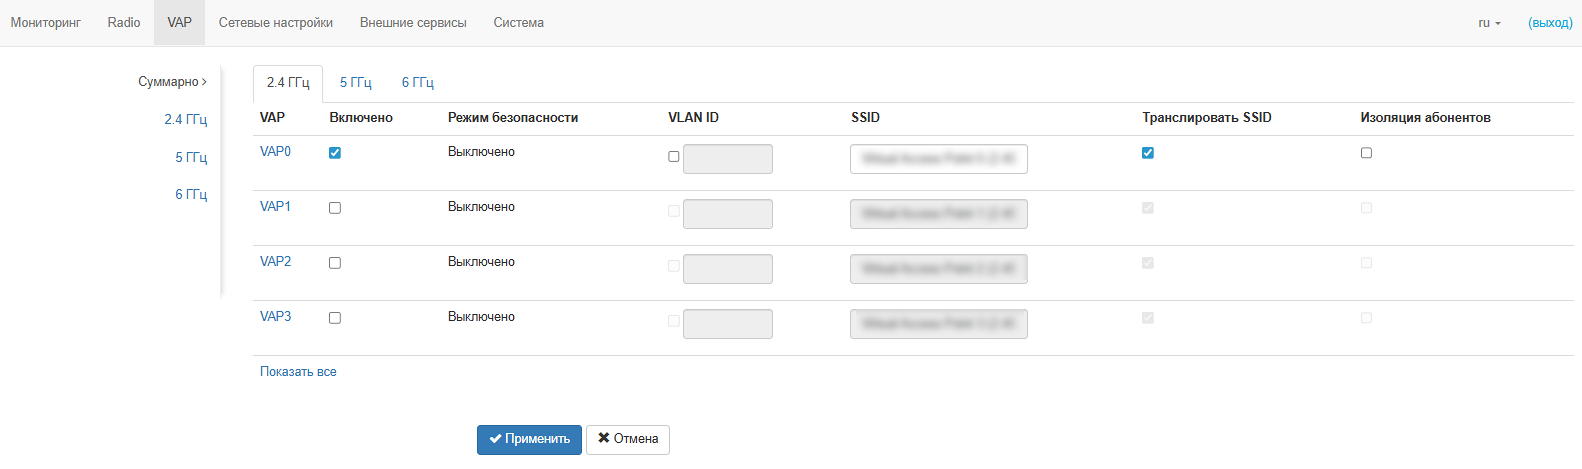Enable the VAP2 checkbox
Screen dimensions: 1582x469
coord(335,263)
